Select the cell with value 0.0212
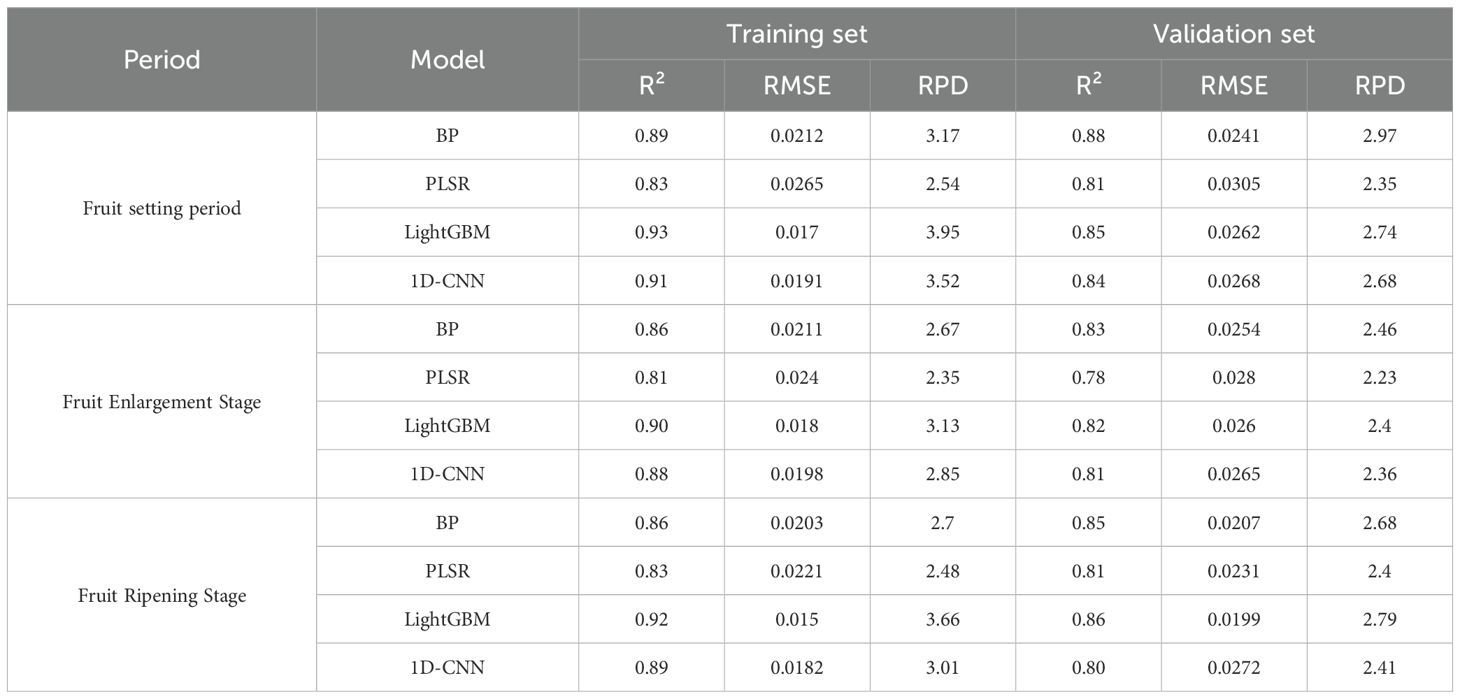Viewport: 1460px width, 699px height. [797, 136]
